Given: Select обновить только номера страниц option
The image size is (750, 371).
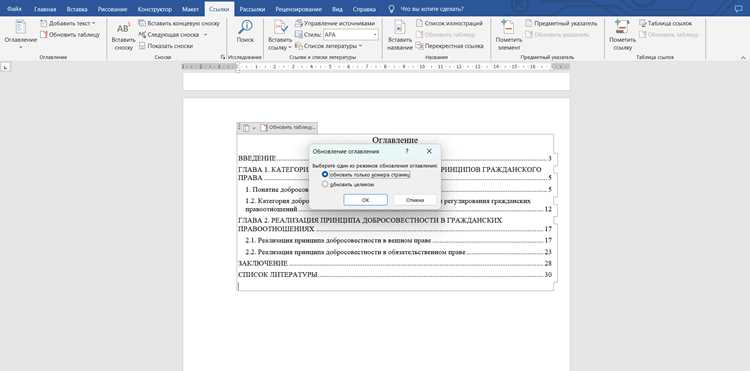Looking at the screenshot, I should point(366,175).
